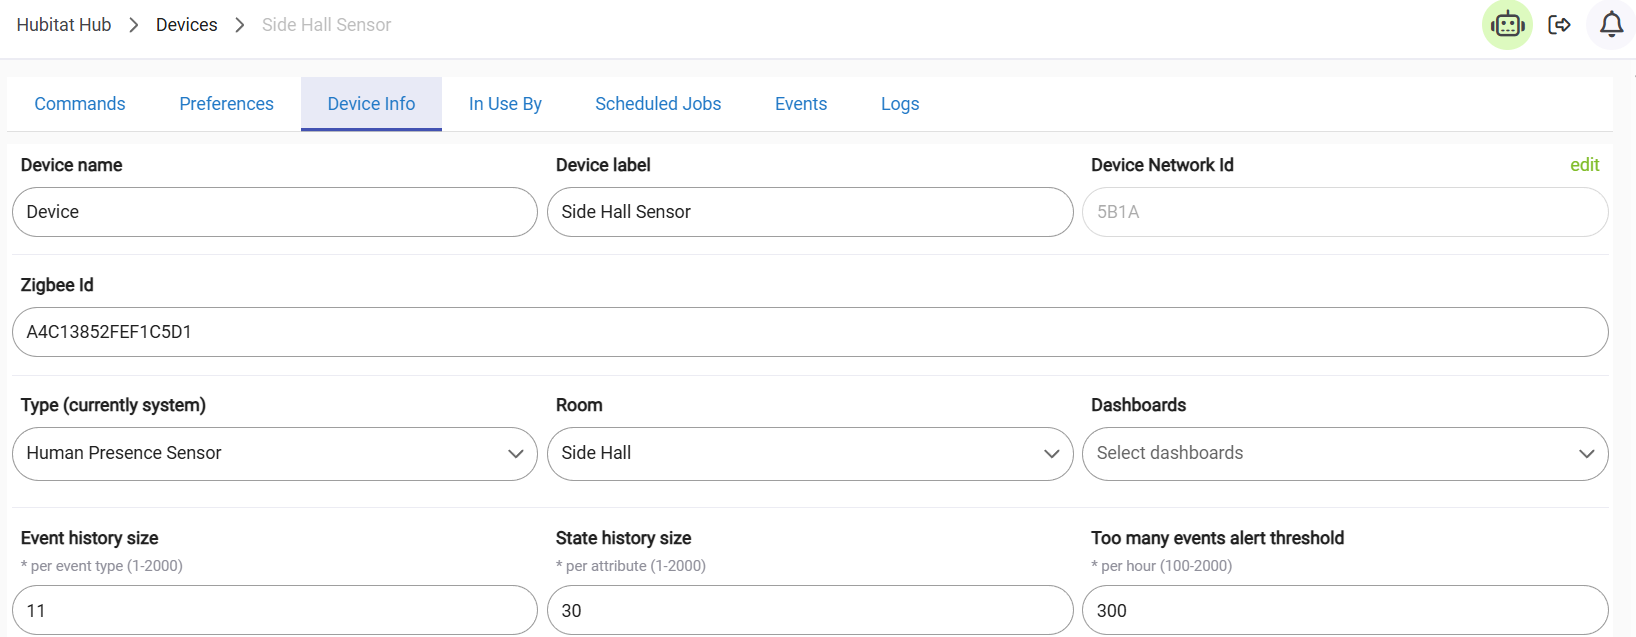This screenshot has height=637, width=1636.
Task: View the Scheduled Jobs tab
Action: (x=658, y=104)
